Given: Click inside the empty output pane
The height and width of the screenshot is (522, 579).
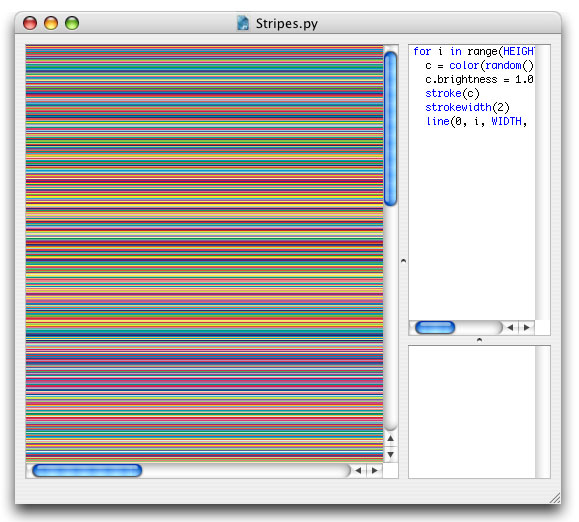Looking at the screenshot, I should tap(472, 412).
